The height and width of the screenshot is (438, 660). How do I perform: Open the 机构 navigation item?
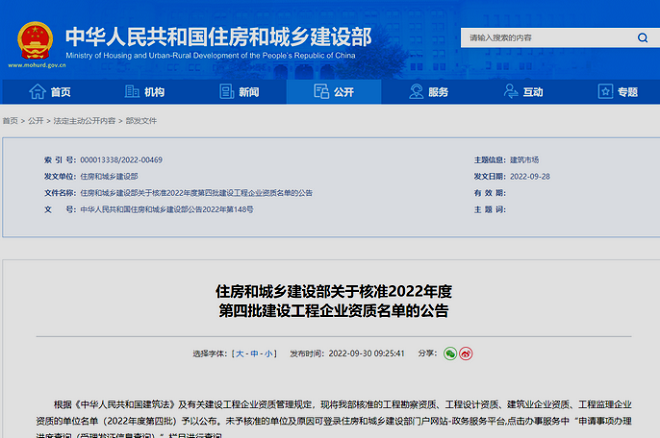pyautogui.click(x=144, y=92)
